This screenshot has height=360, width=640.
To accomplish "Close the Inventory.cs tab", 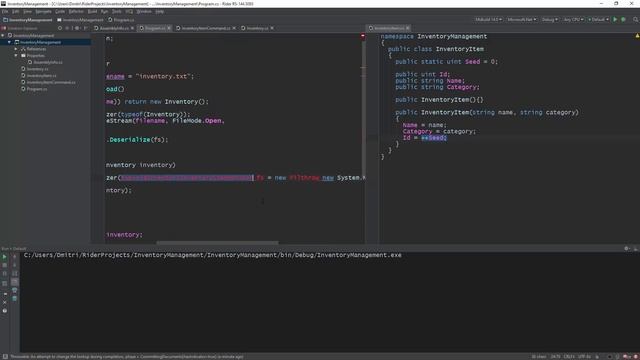I will point(272,28).
